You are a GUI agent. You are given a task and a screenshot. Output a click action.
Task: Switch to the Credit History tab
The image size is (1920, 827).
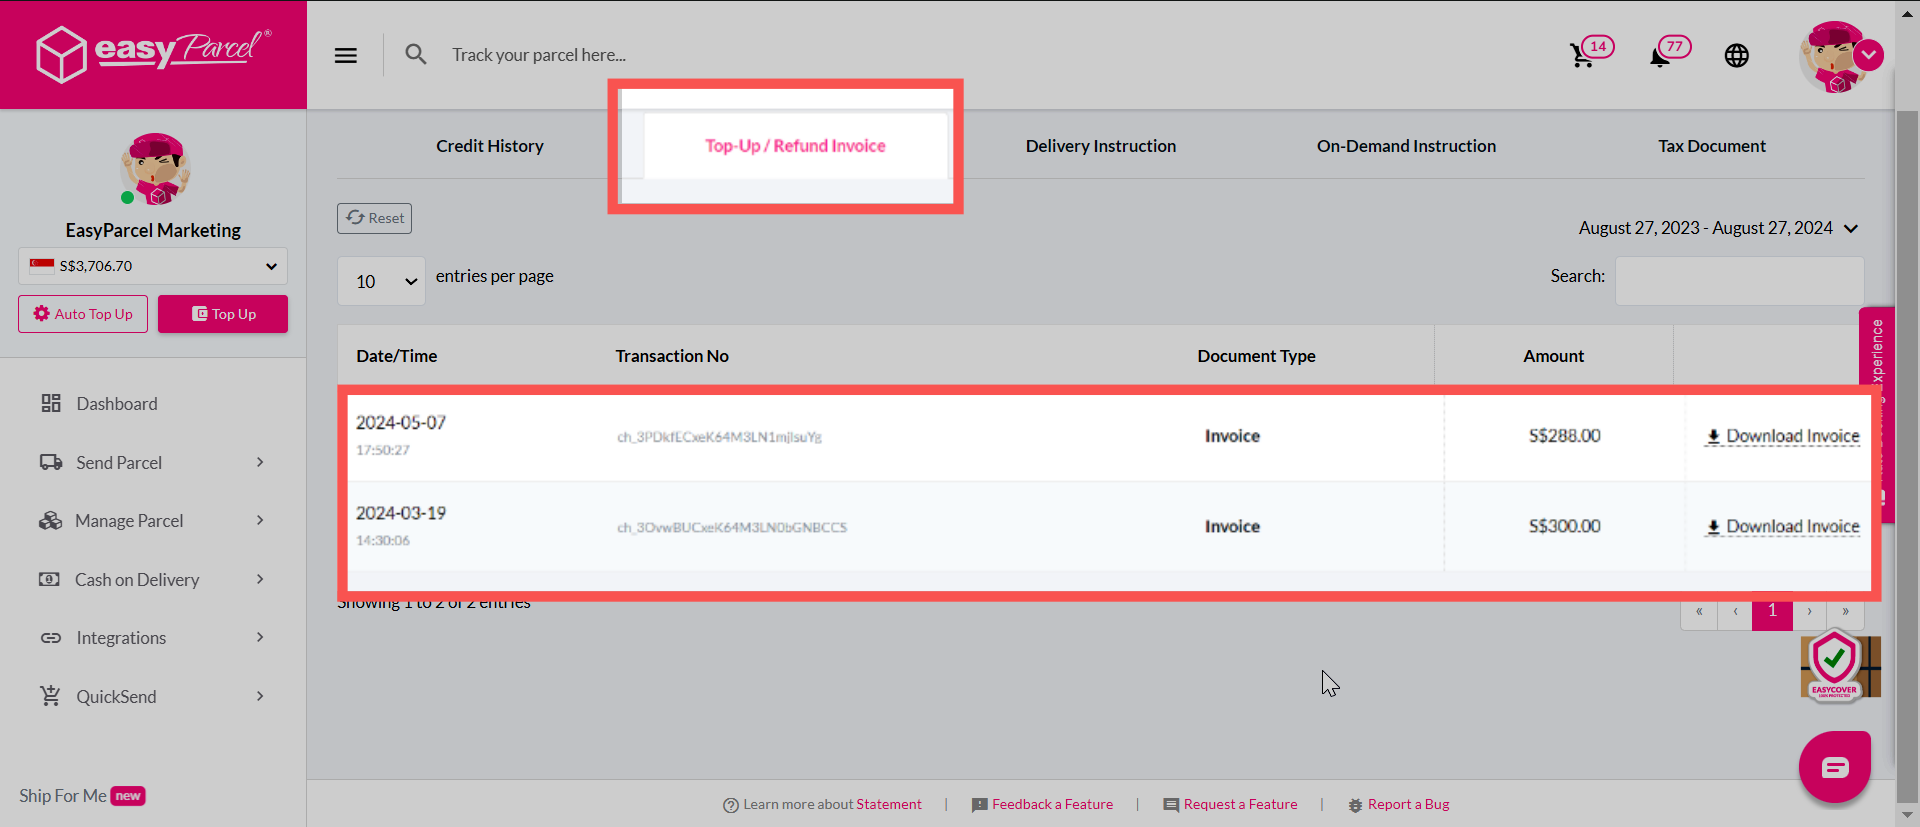click(x=490, y=146)
